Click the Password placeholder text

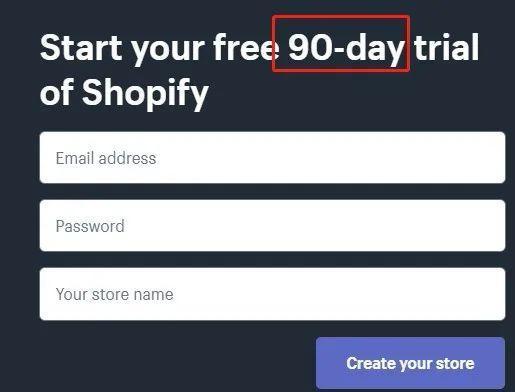(90, 226)
